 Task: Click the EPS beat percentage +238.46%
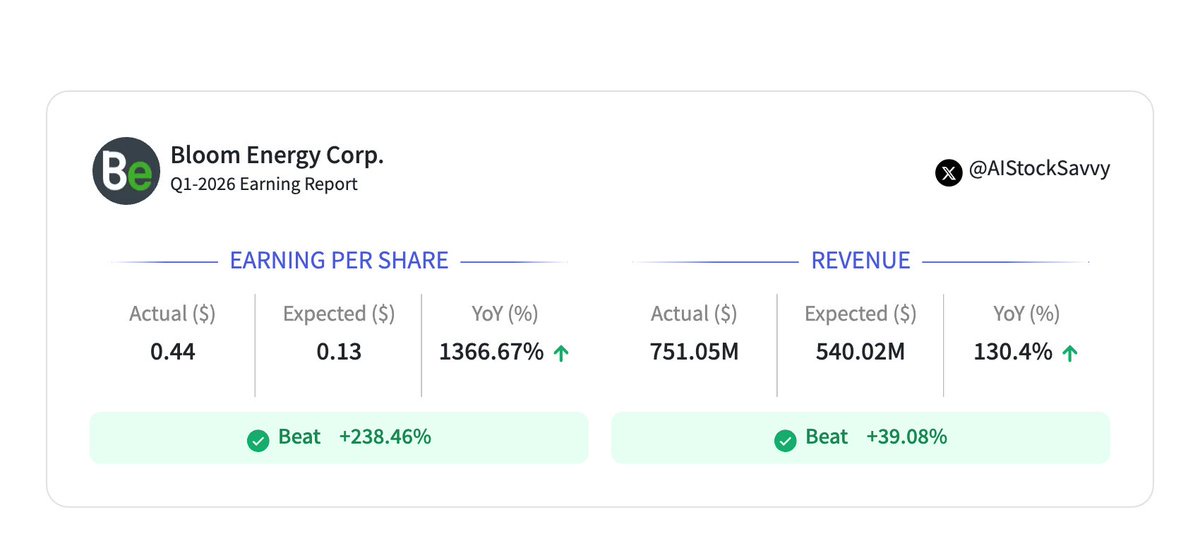(384, 437)
